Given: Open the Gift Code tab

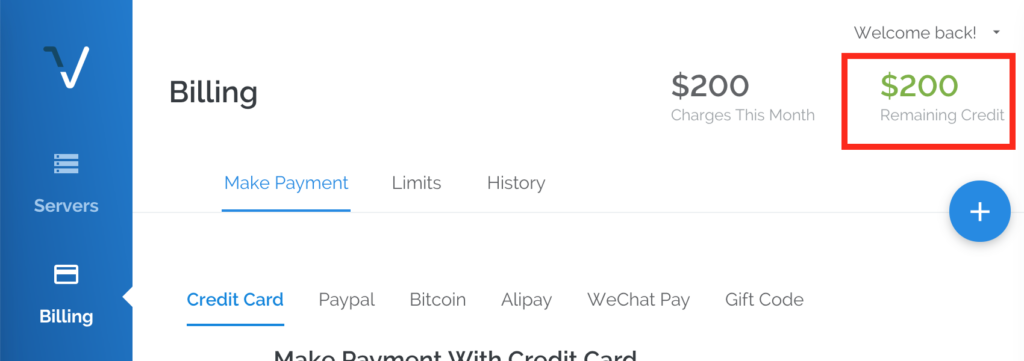Looking at the screenshot, I should (x=764, y=300).
